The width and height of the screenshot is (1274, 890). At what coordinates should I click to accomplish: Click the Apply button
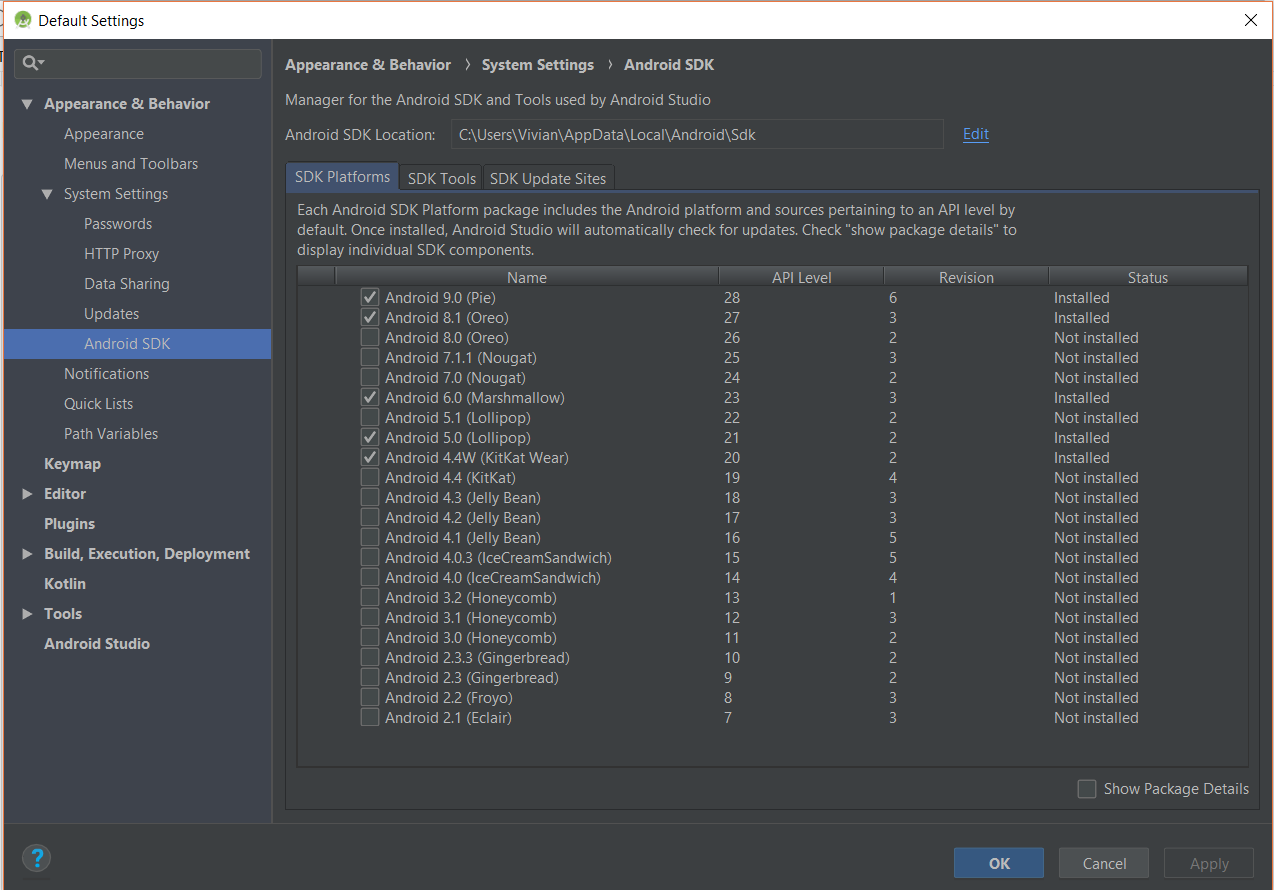[x=1209, y=863]
